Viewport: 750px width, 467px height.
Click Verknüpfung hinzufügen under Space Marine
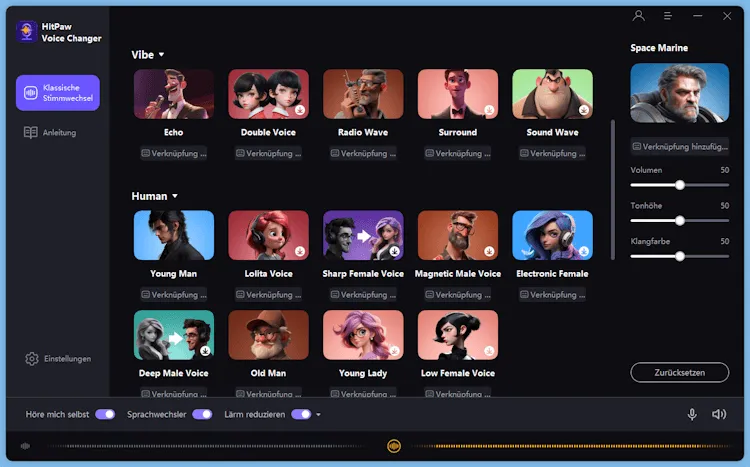679,146
